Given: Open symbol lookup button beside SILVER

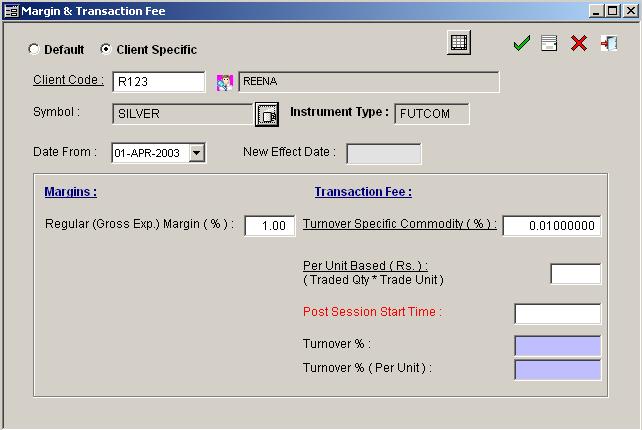Looking at the screenshot, I should (x=266, y=115).
